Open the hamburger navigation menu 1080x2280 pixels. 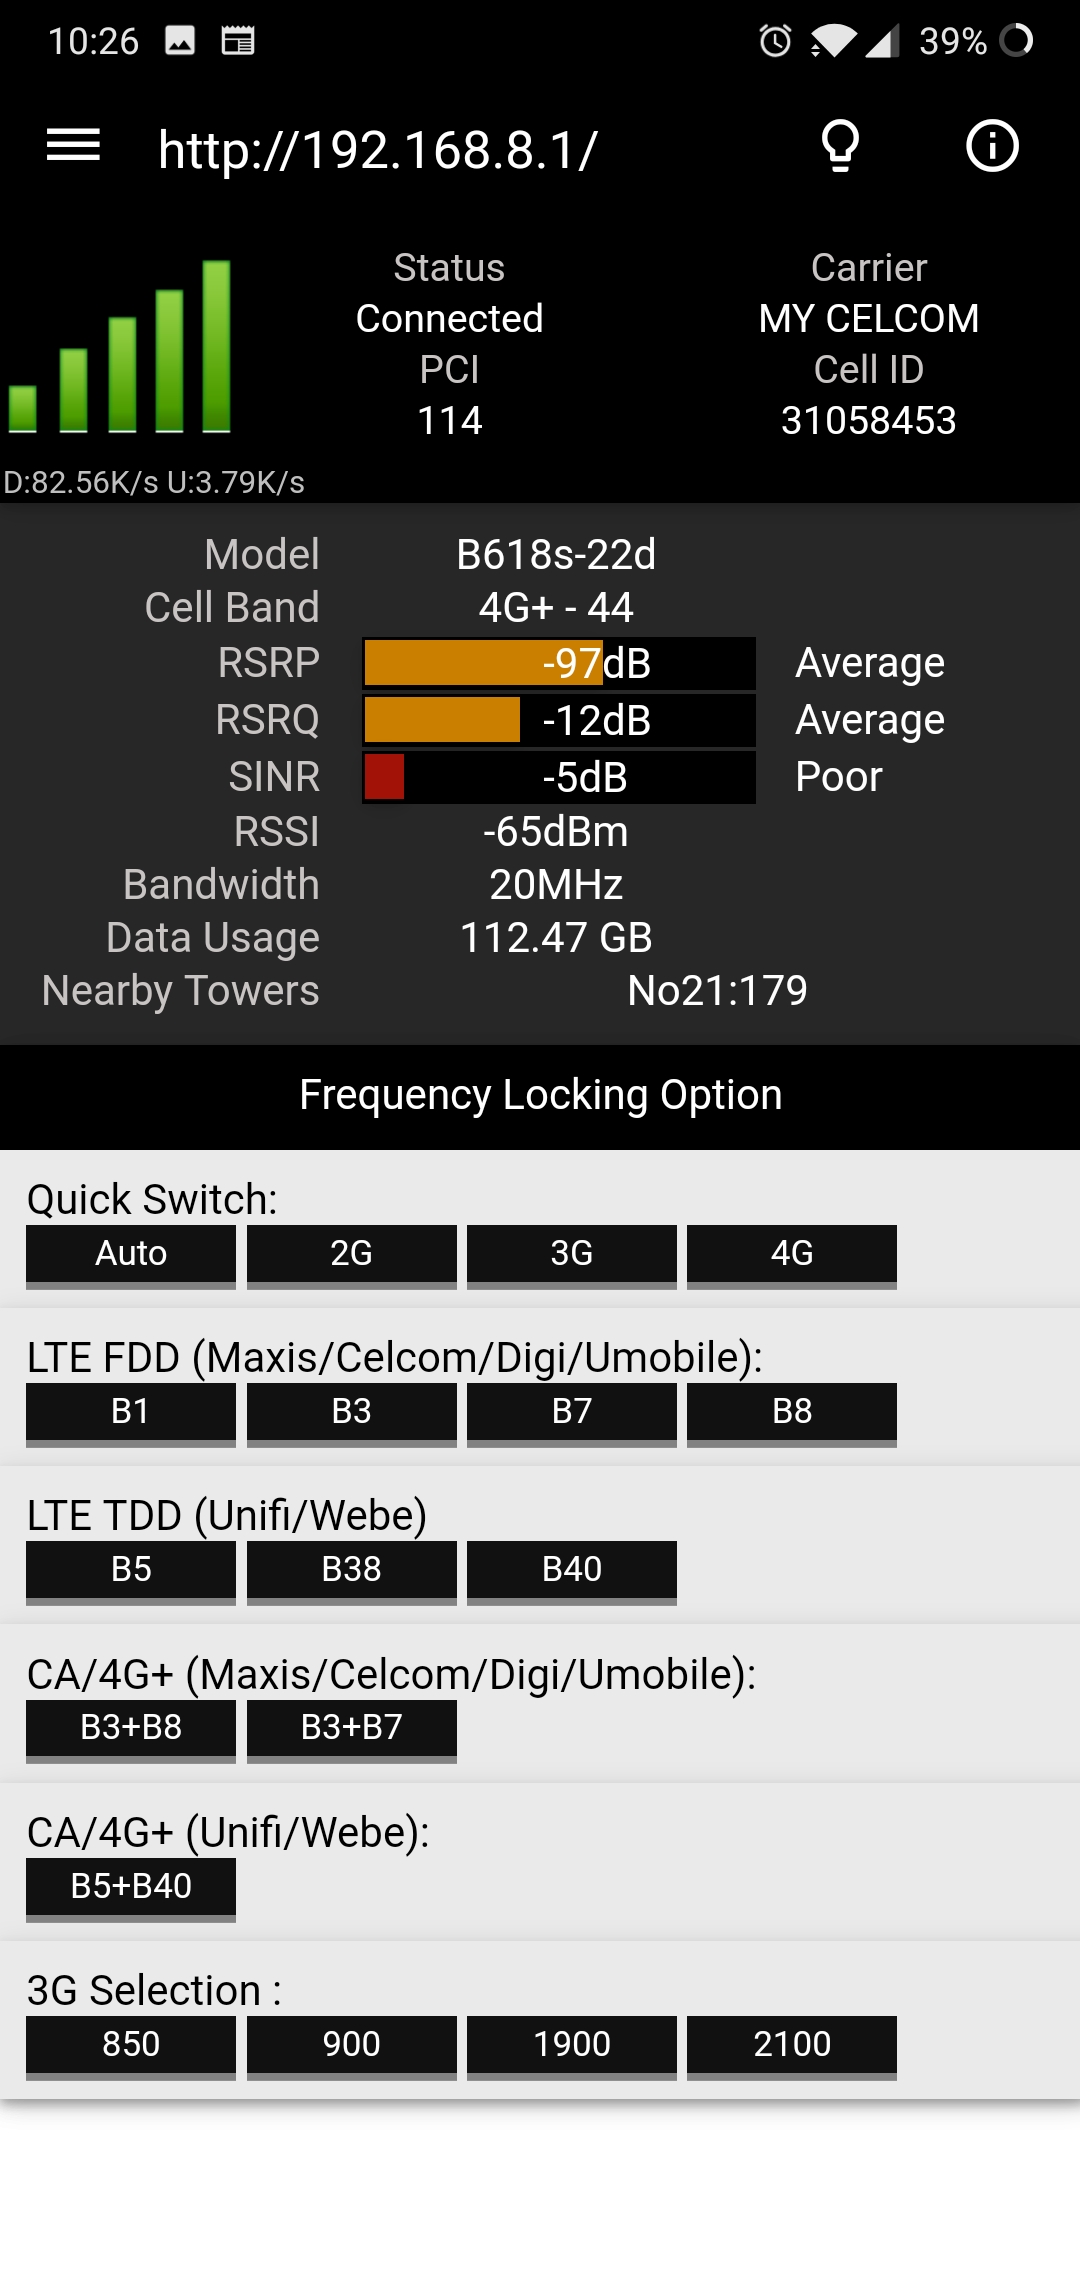pyautogui.click(x=73, y=146)
